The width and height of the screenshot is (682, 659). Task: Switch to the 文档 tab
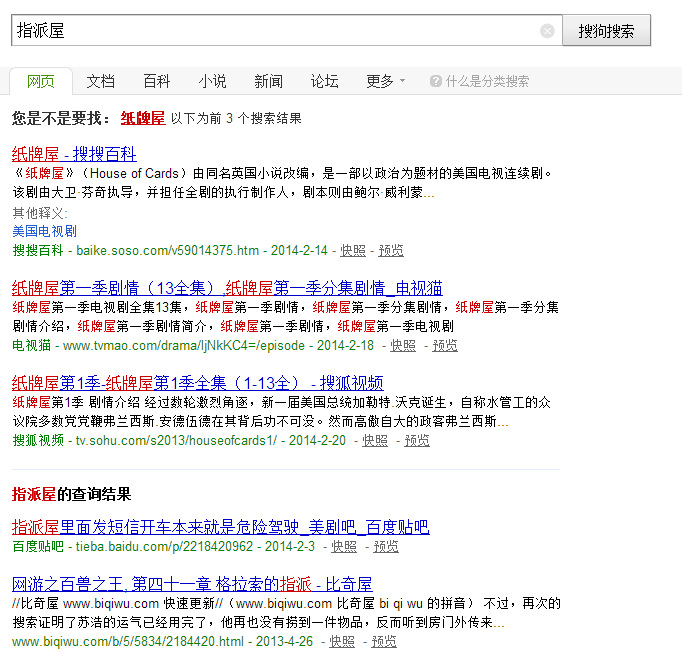click(x=100, y=81)
